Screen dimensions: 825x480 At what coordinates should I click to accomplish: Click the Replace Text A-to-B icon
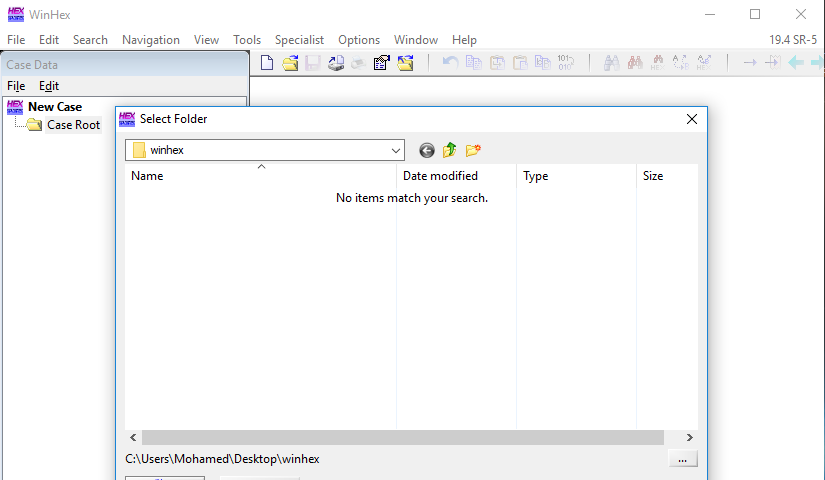[680, 63]
